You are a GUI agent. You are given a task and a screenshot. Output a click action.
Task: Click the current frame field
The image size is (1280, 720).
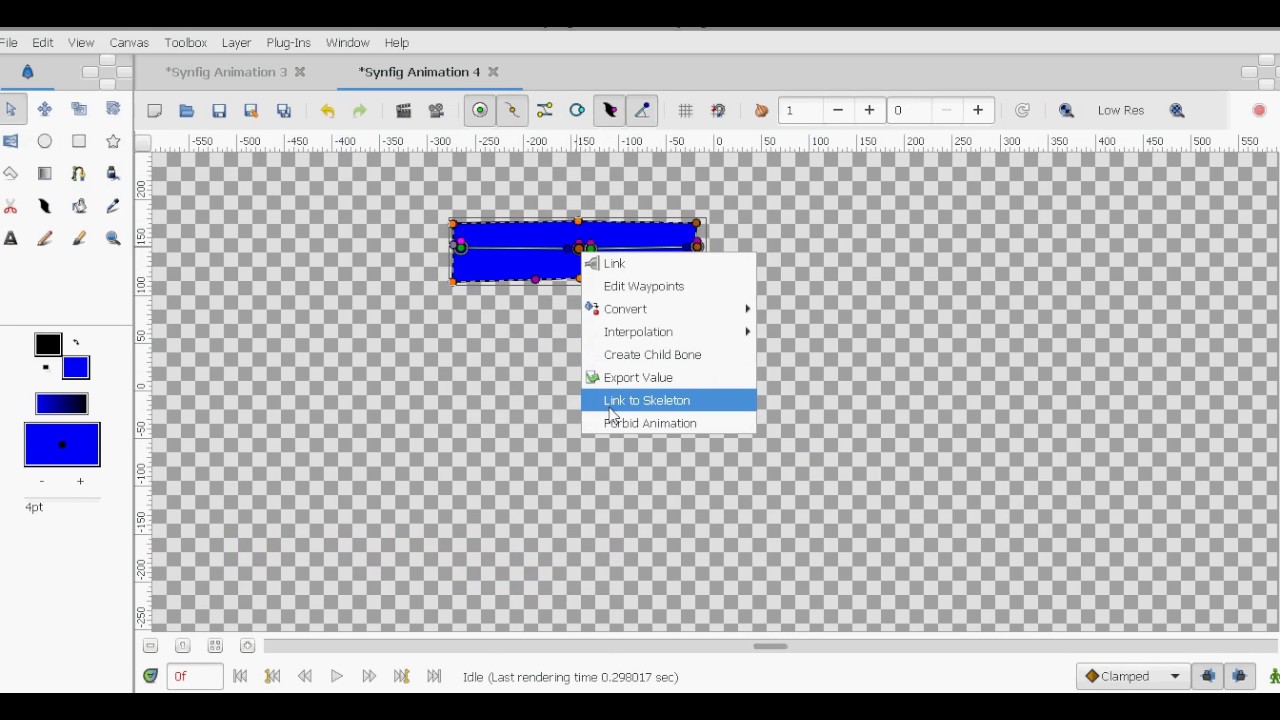point(194,677)
